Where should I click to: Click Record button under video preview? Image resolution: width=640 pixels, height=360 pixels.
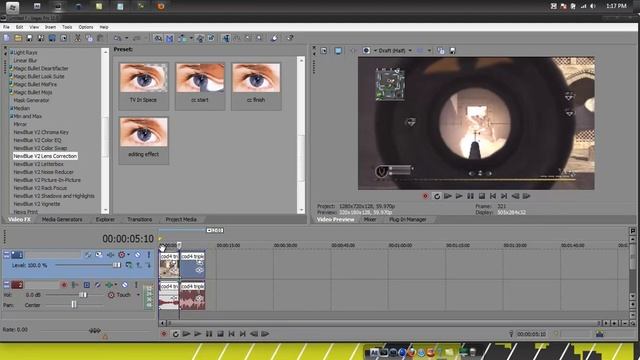coord(425,196)
